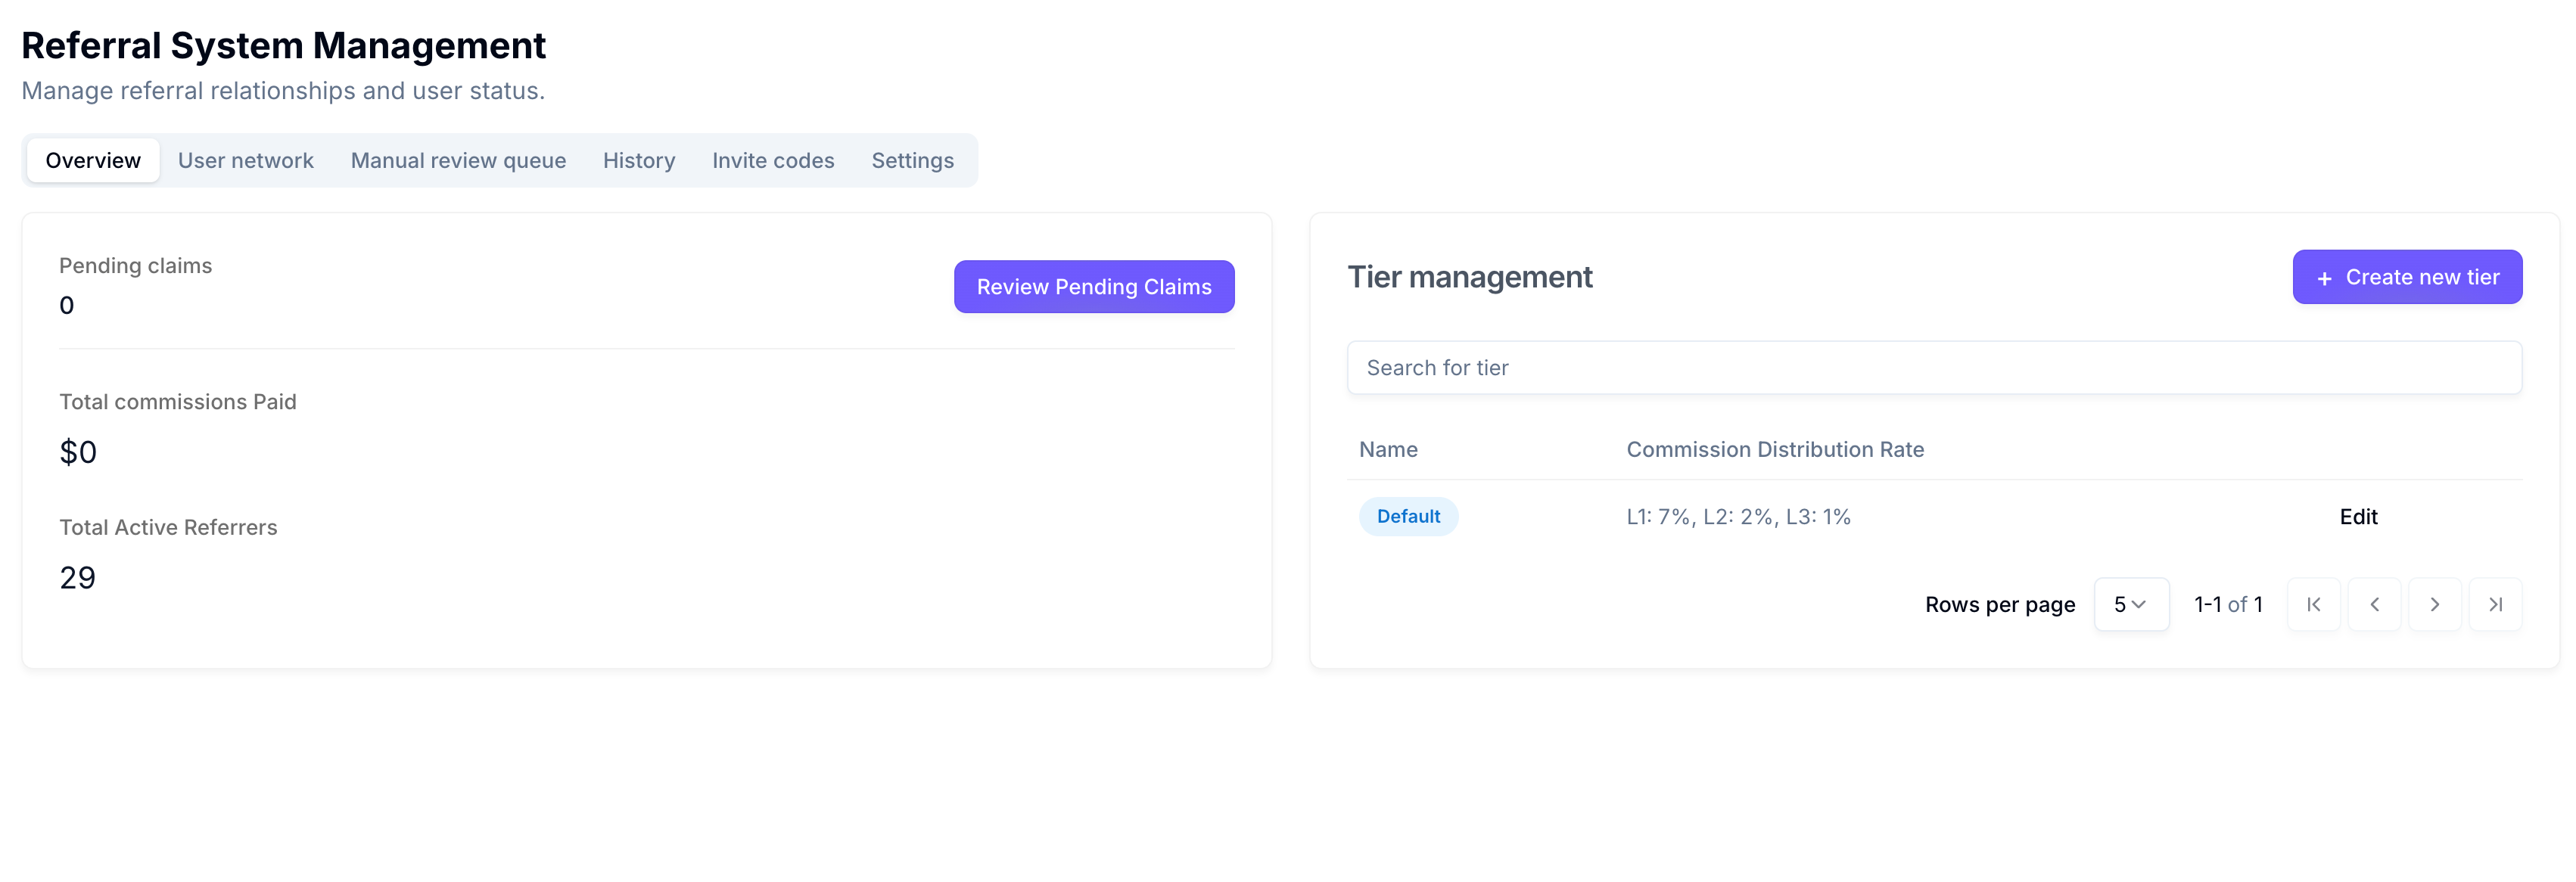Click the Default tier badge
This screenshot has height=882, width=2576.
coord(1407,517)
